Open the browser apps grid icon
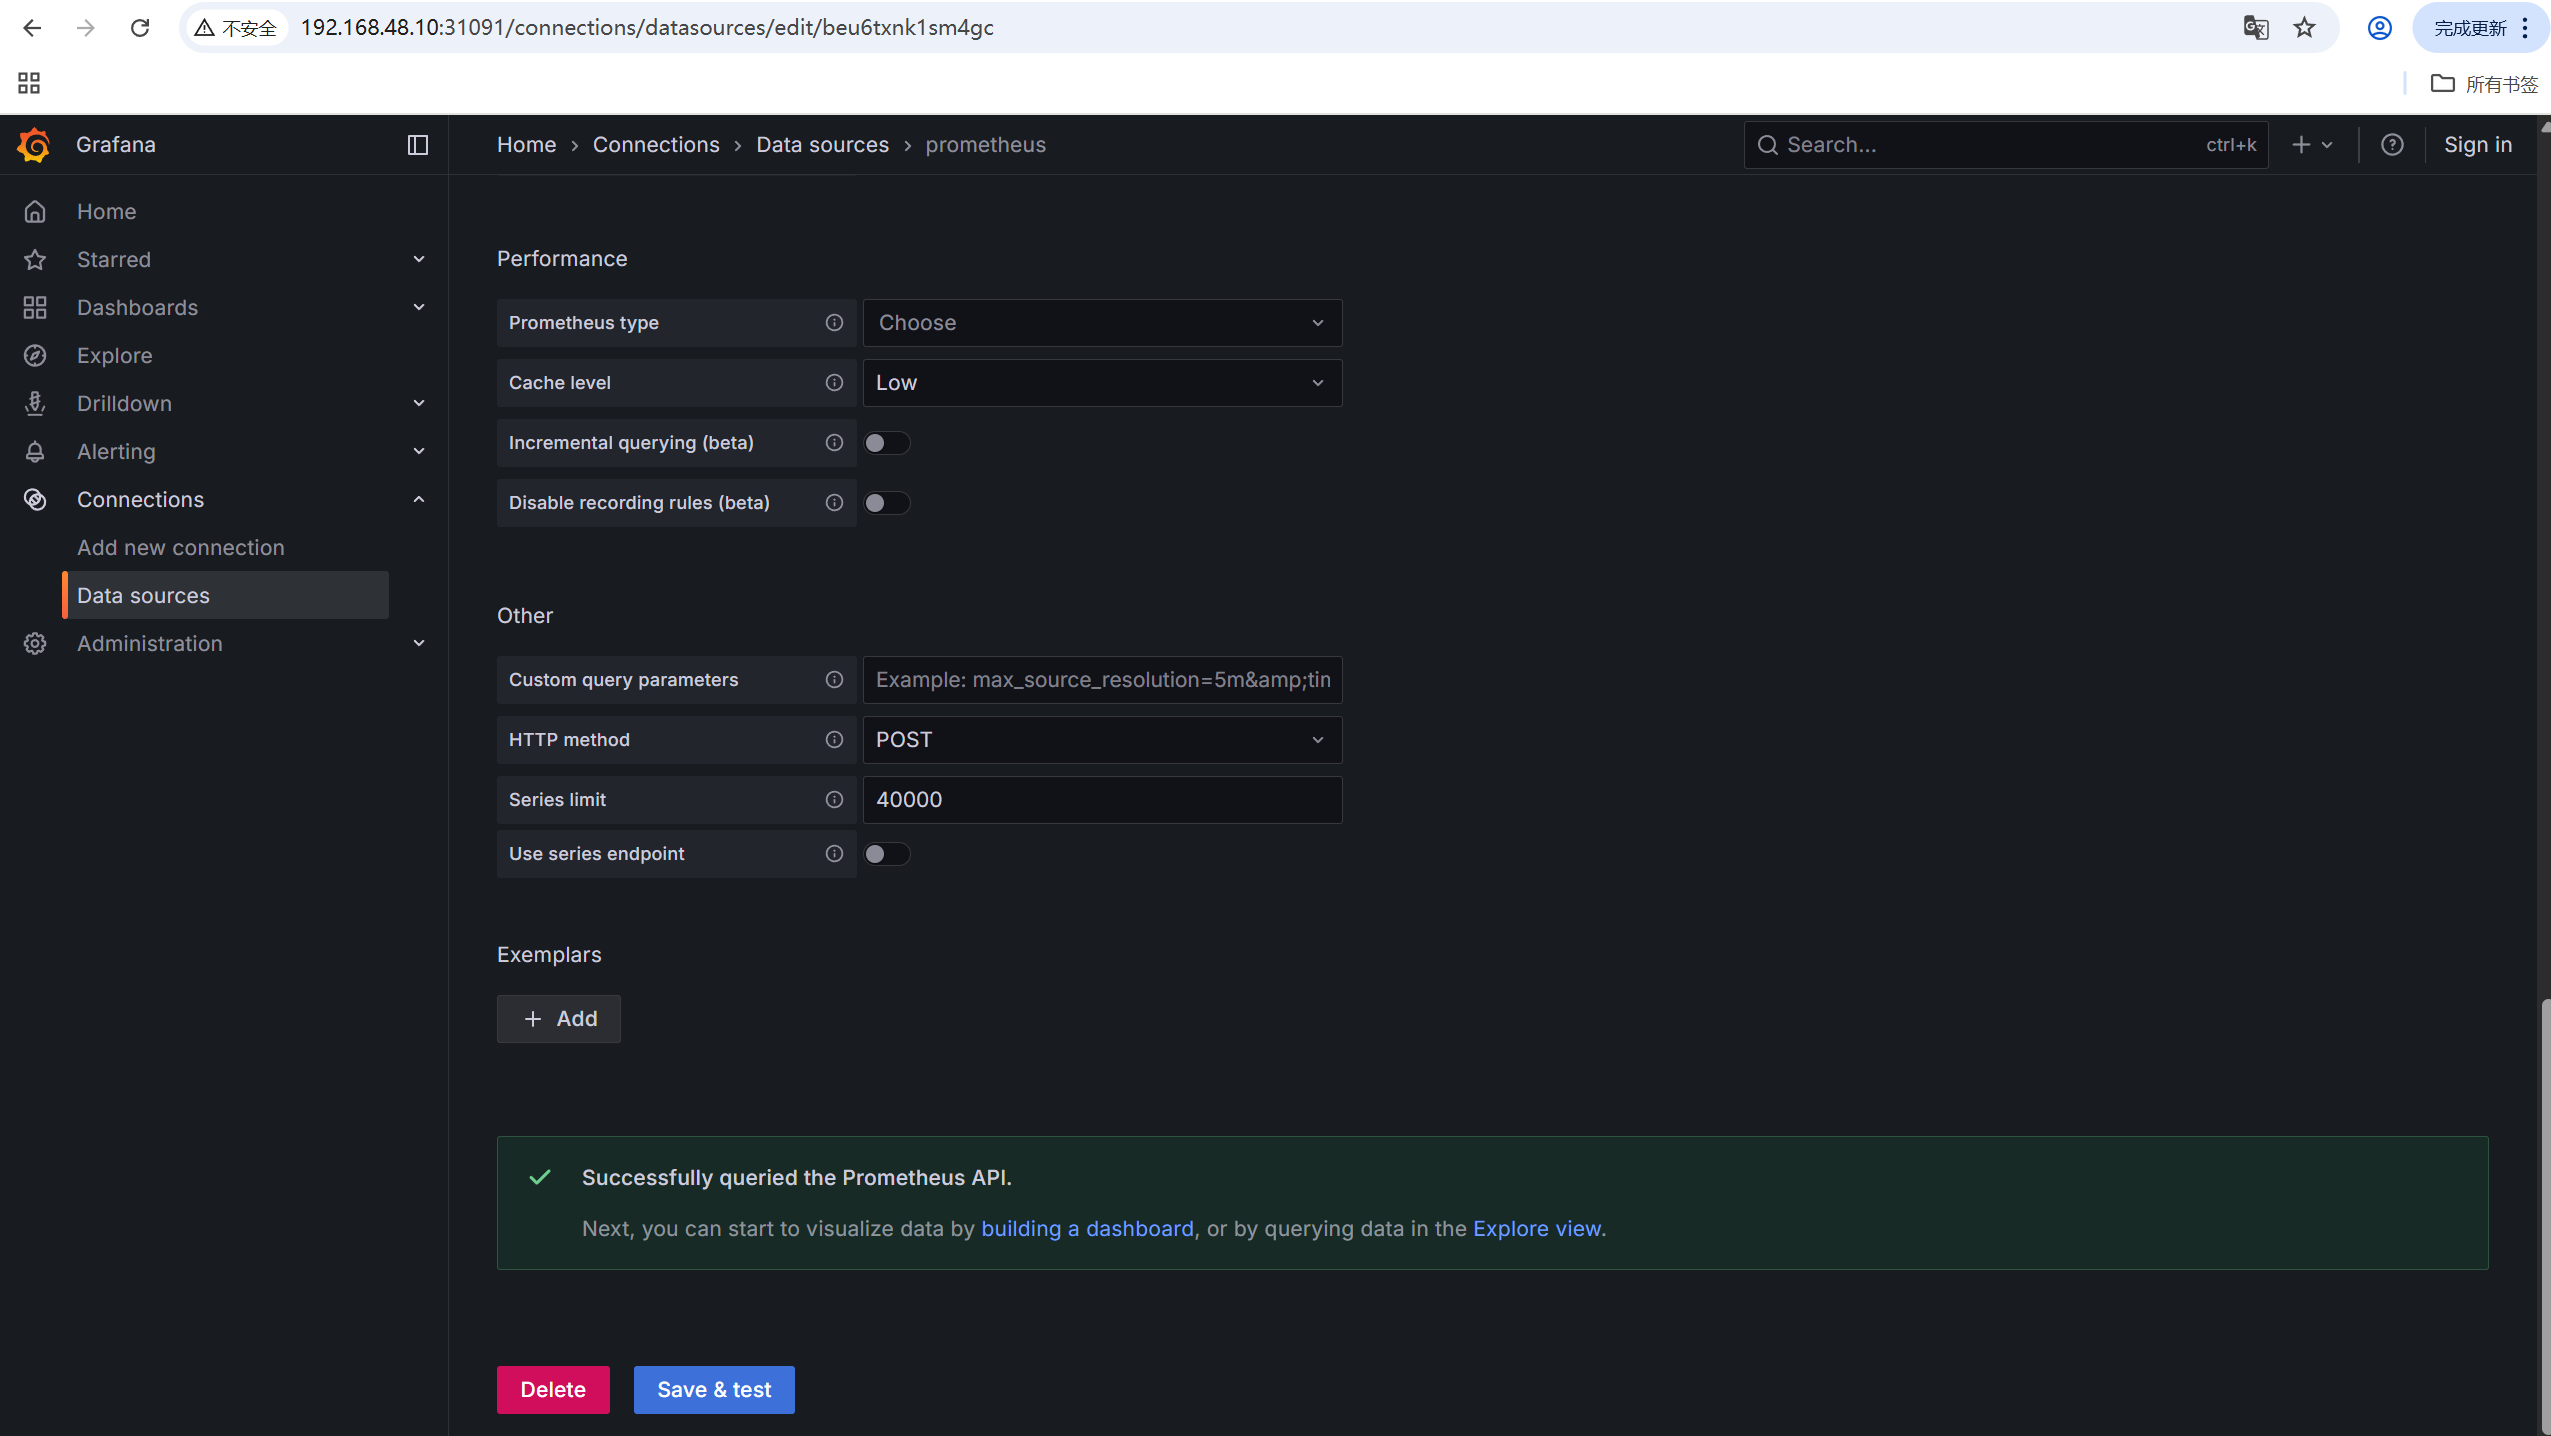 [x=29, y=83]
